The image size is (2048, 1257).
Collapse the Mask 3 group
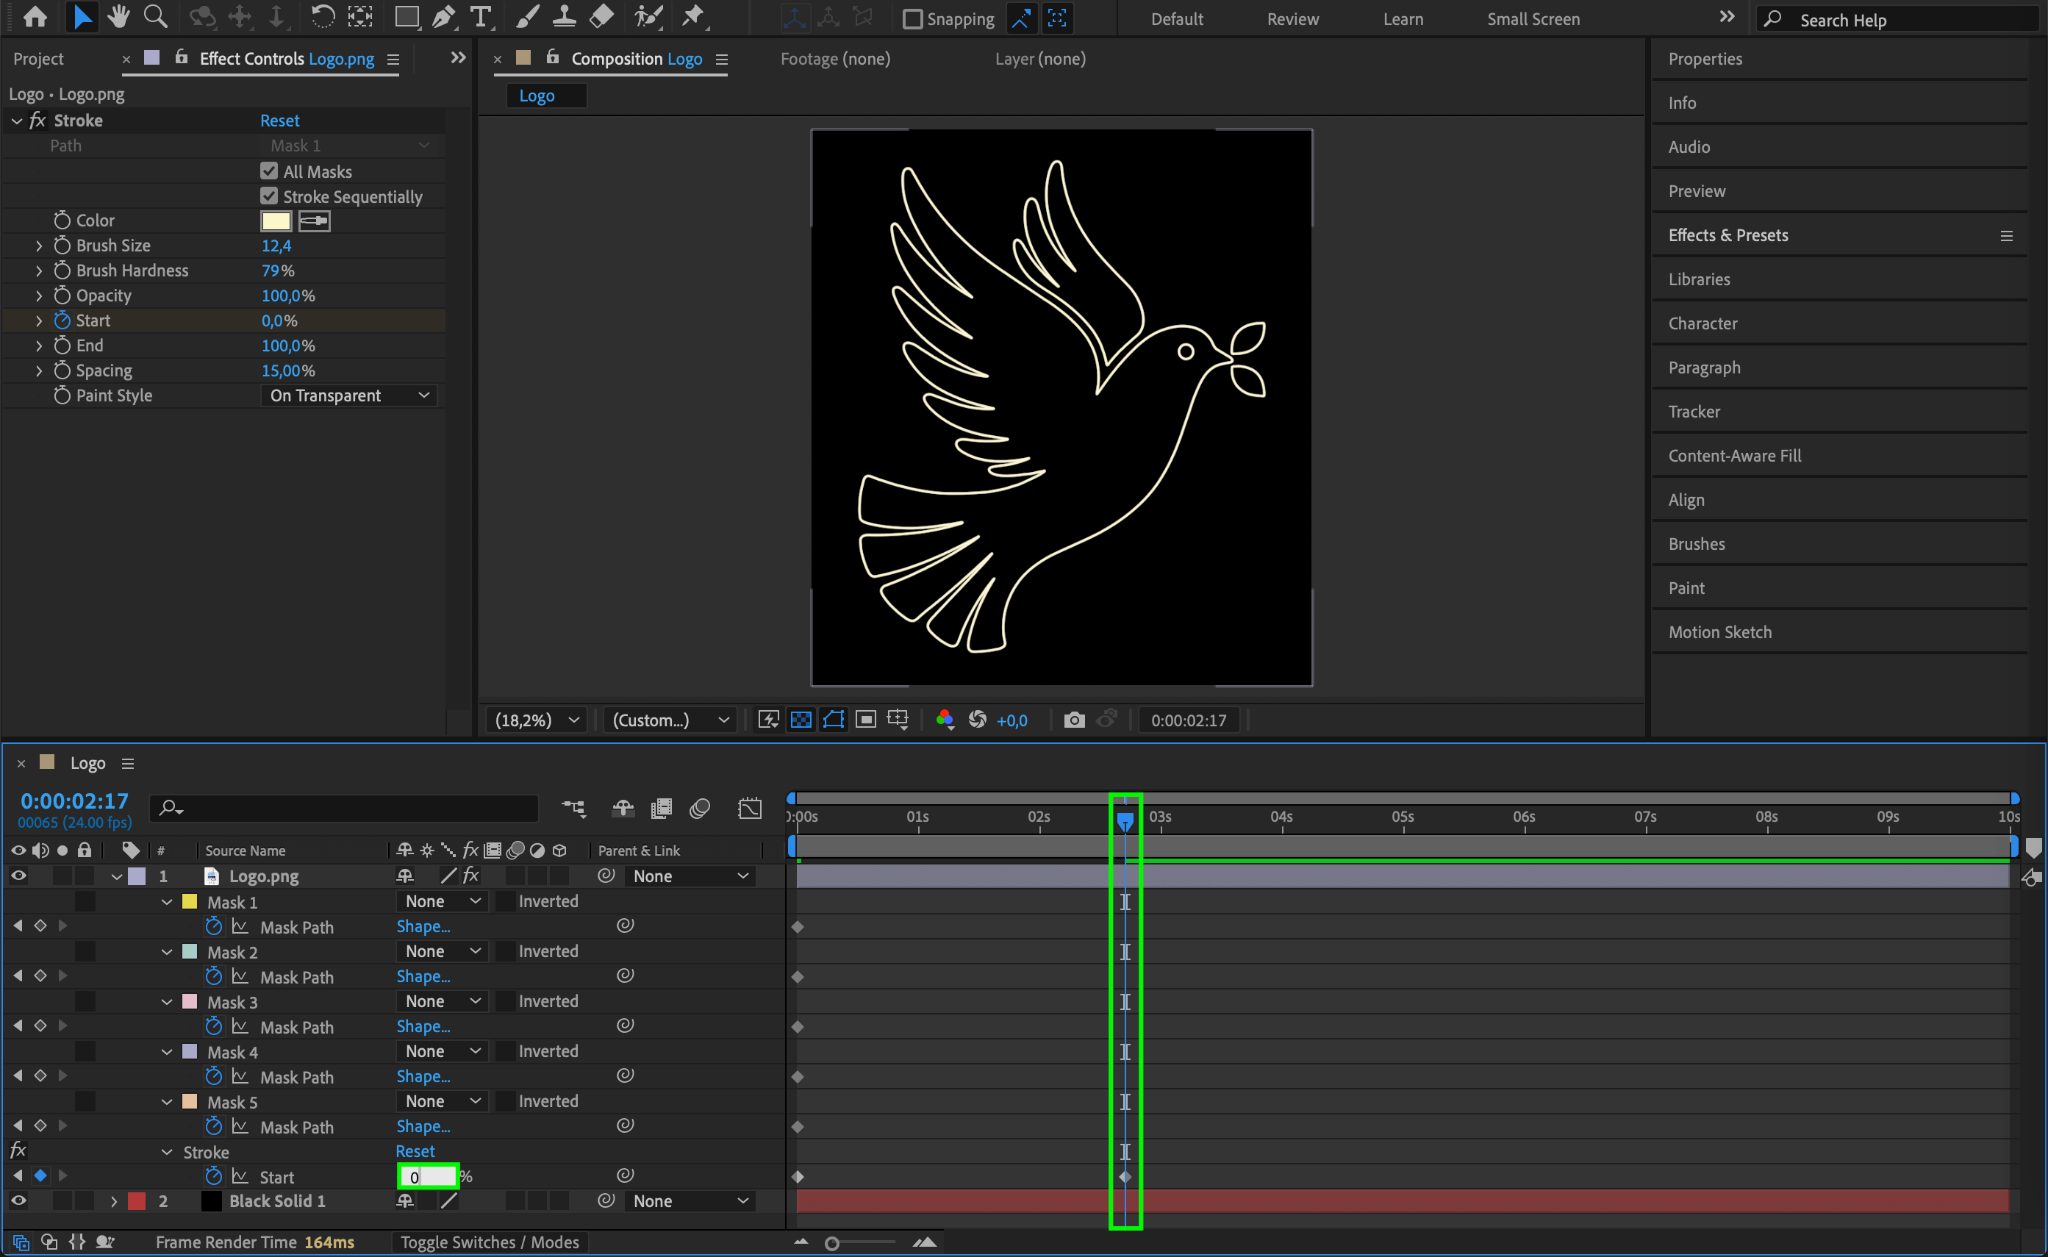167,1002
